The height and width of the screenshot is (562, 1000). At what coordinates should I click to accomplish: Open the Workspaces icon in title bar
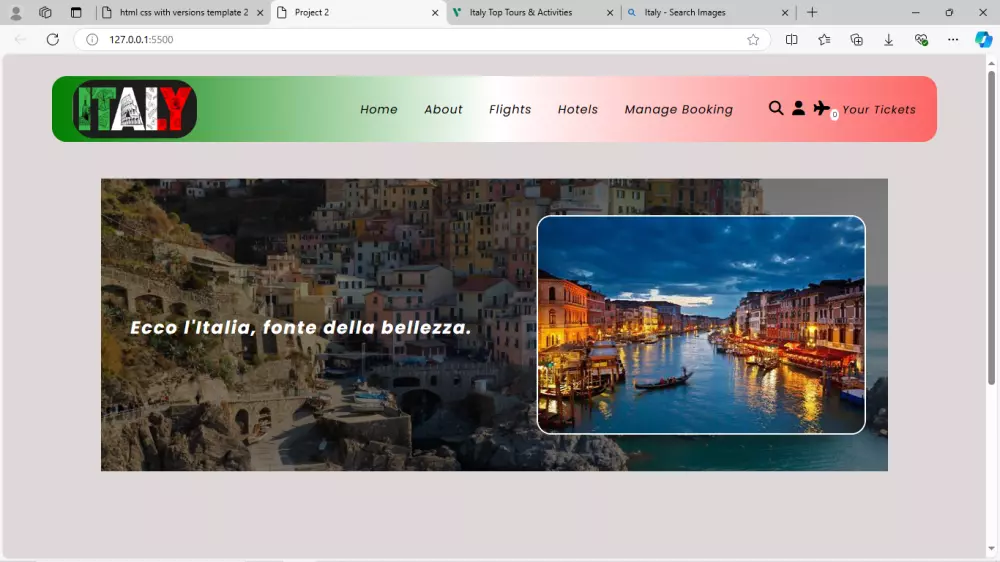pos(45,12)
